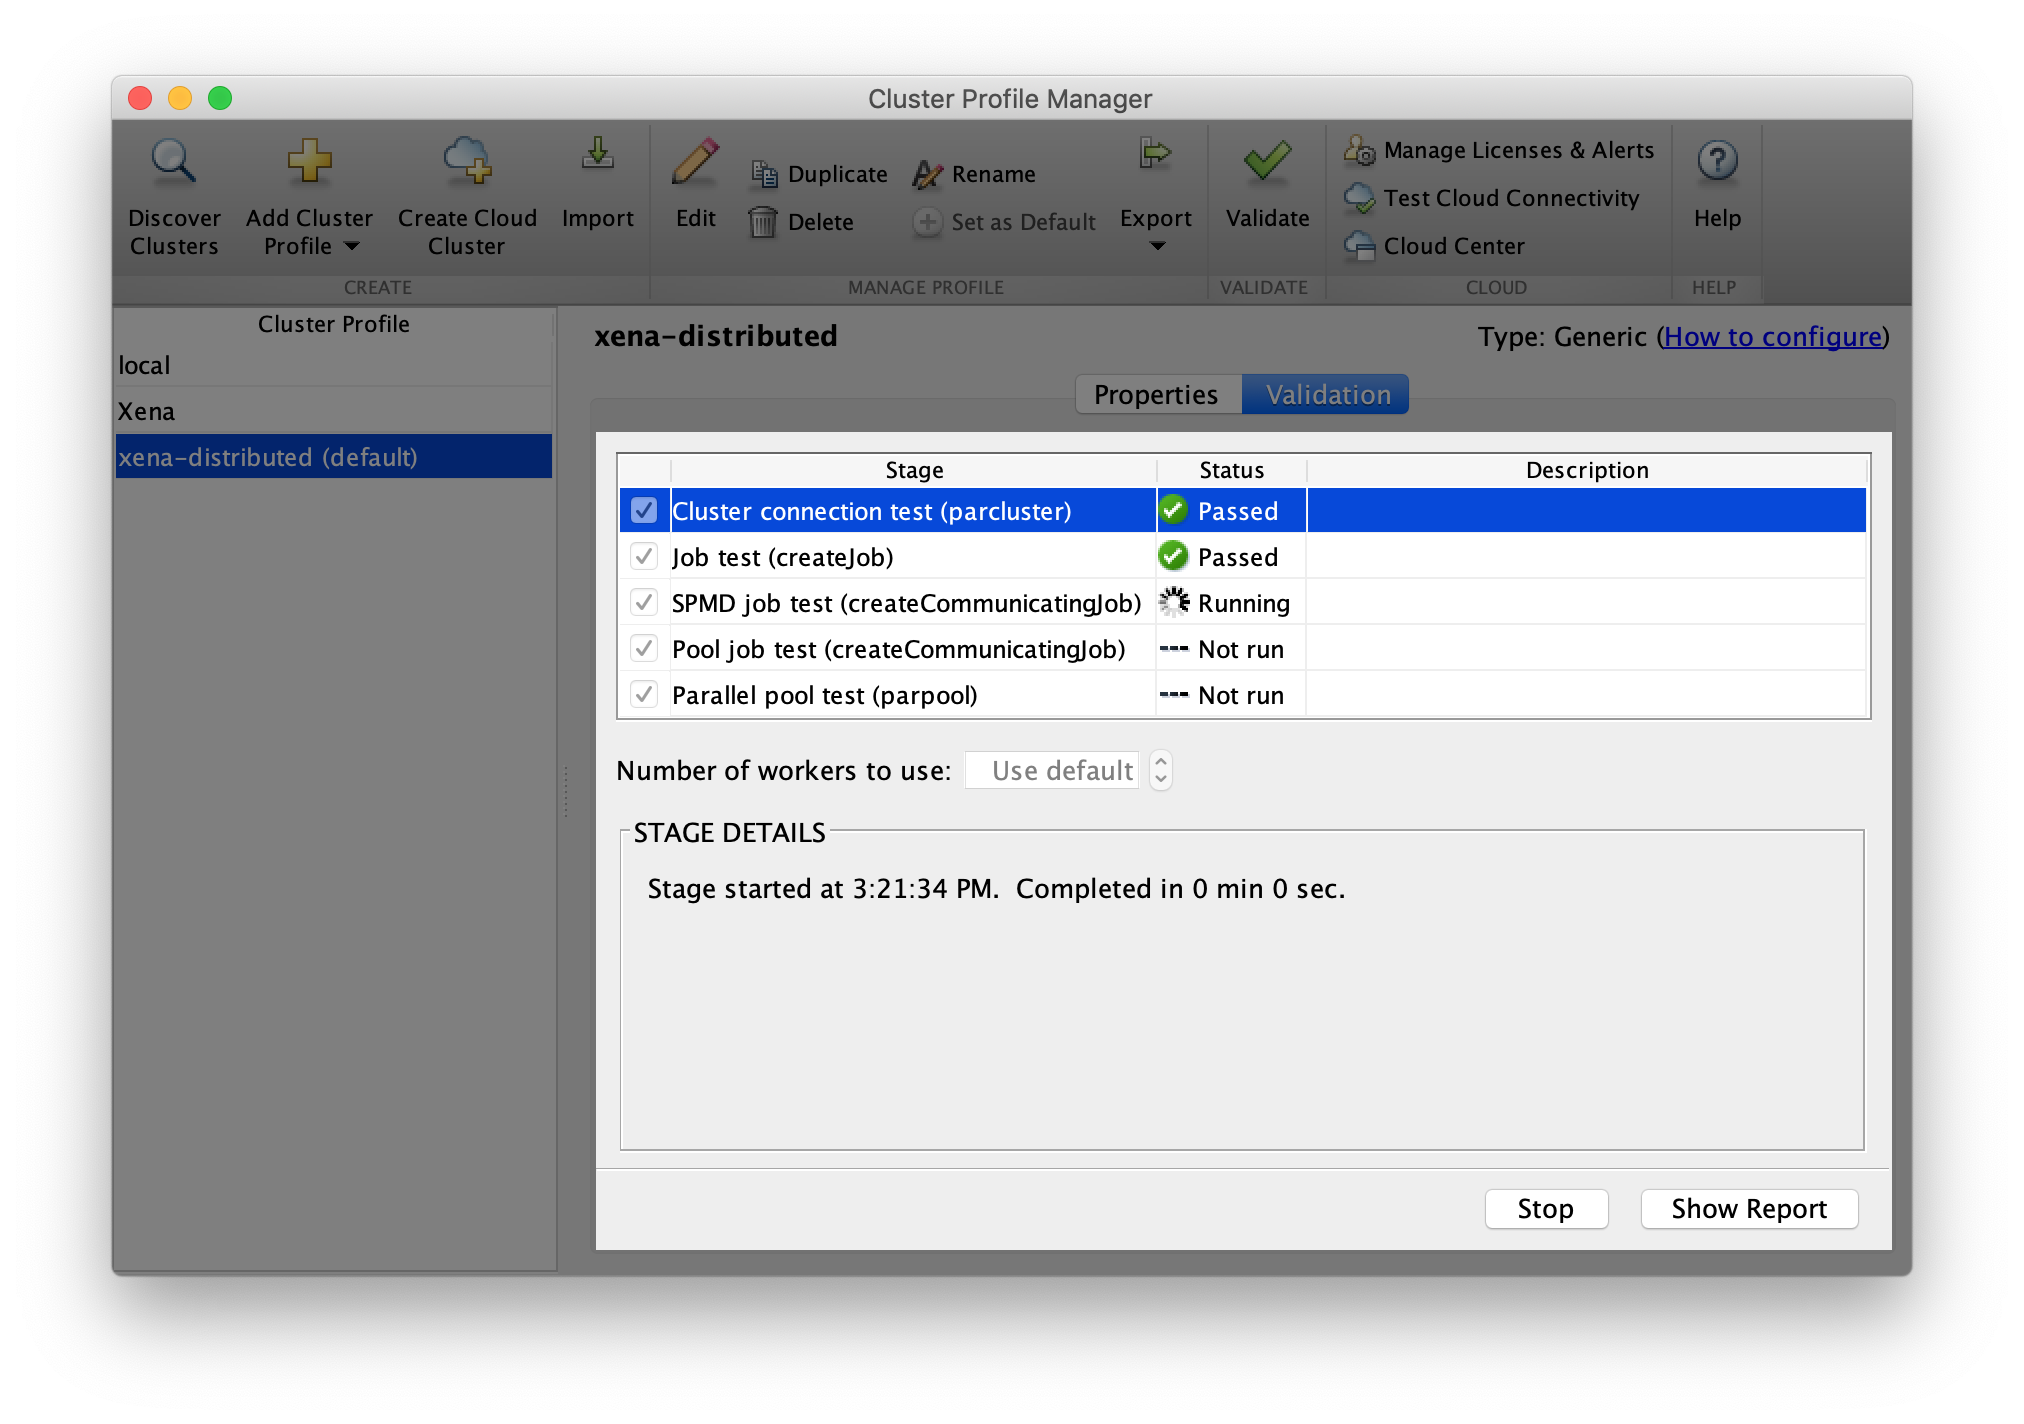This screenshot has height=1424, width=2024.
Task: Click the Manage Licenses & Alerts icon
Action: click(1360, 150)
